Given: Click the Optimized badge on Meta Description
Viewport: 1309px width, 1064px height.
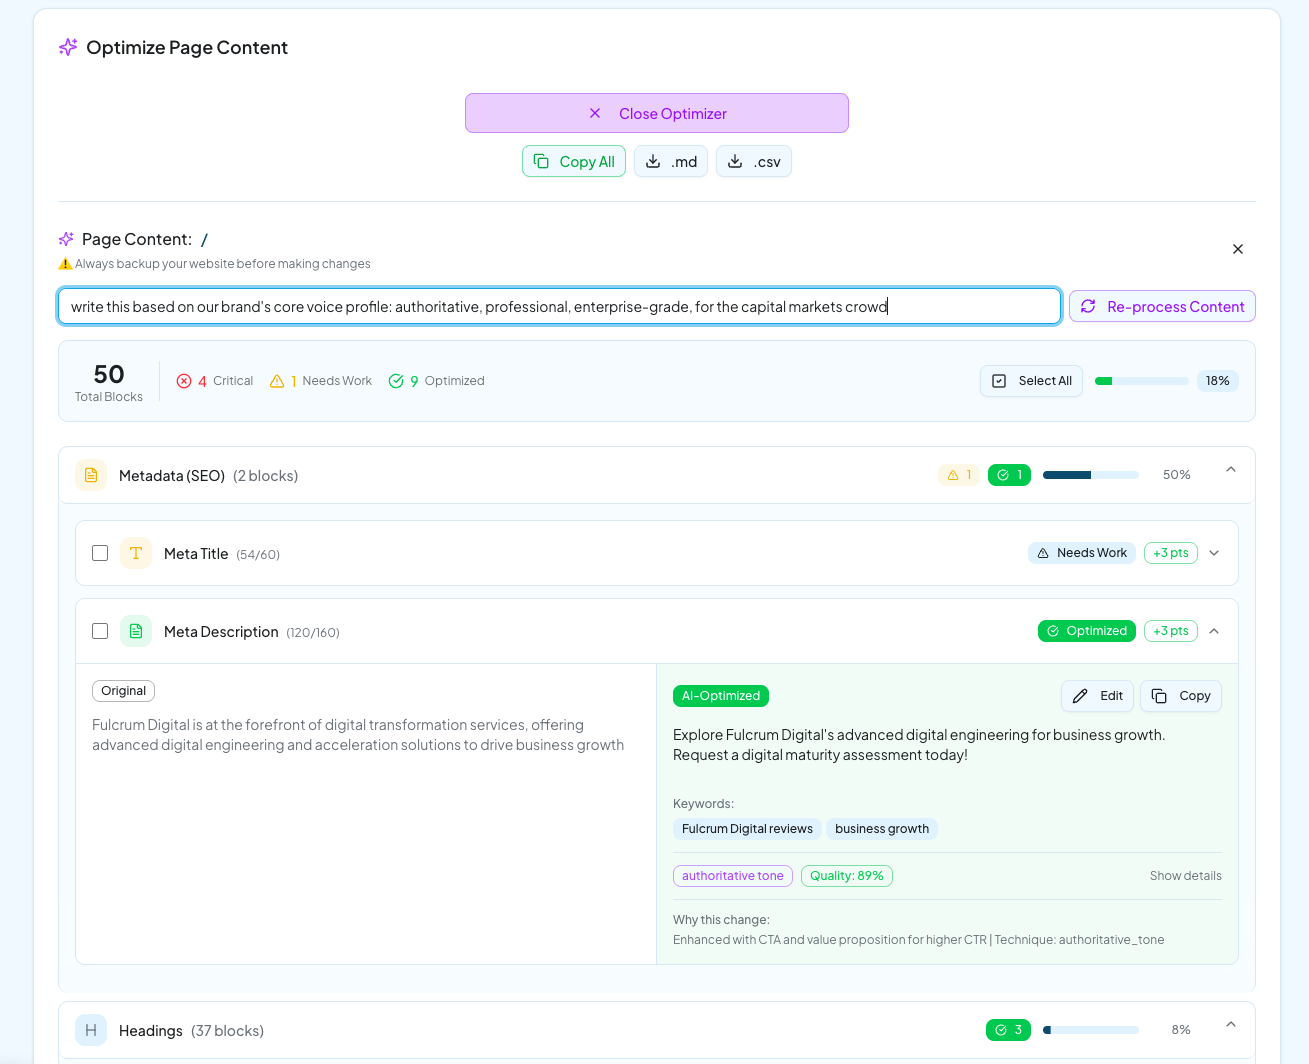Looking at the screenshot, I should point(1087,631).
